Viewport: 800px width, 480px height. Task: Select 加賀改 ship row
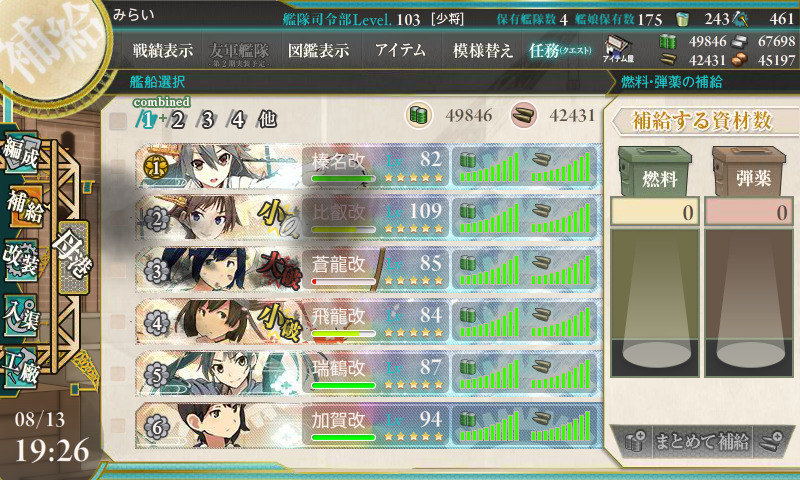point(367,426)
